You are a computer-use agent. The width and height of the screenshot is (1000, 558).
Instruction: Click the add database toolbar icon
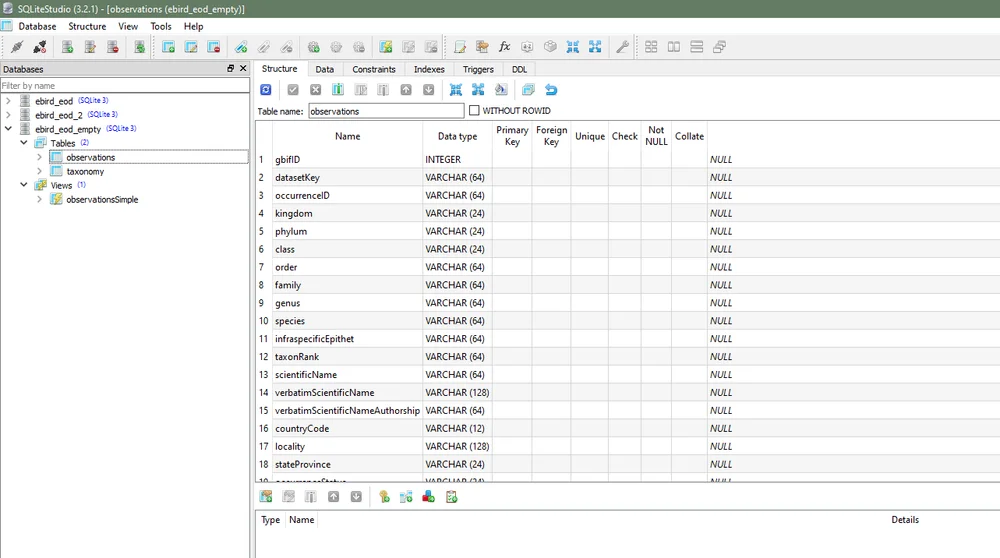click(67, 47)
